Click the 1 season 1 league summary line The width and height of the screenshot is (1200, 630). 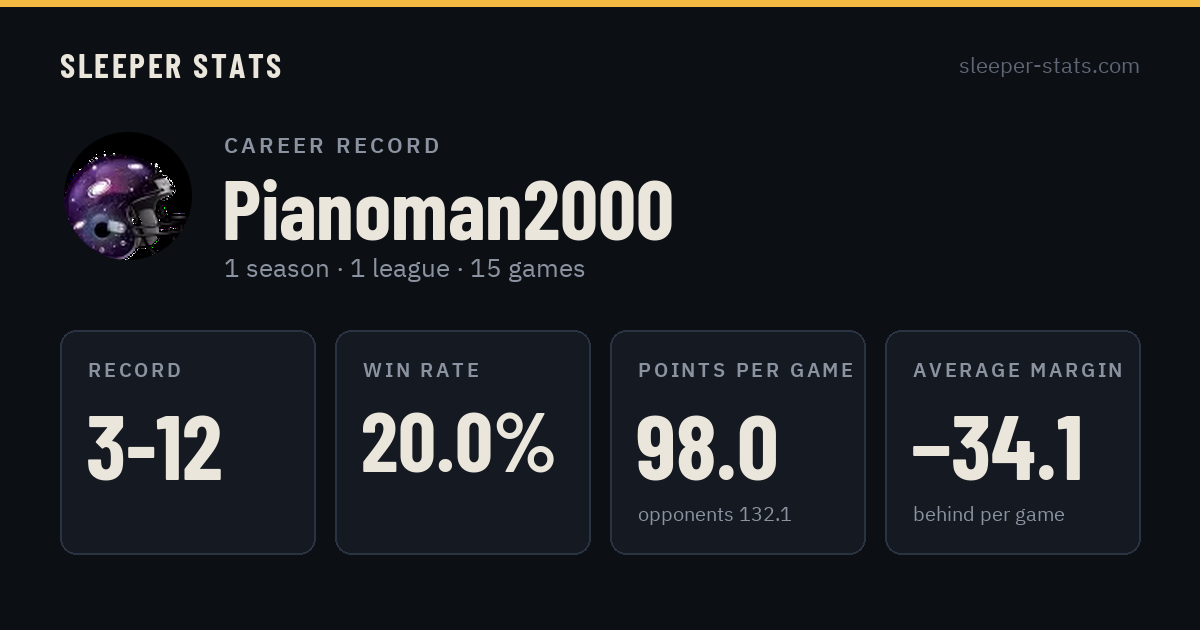pos(404,269)
